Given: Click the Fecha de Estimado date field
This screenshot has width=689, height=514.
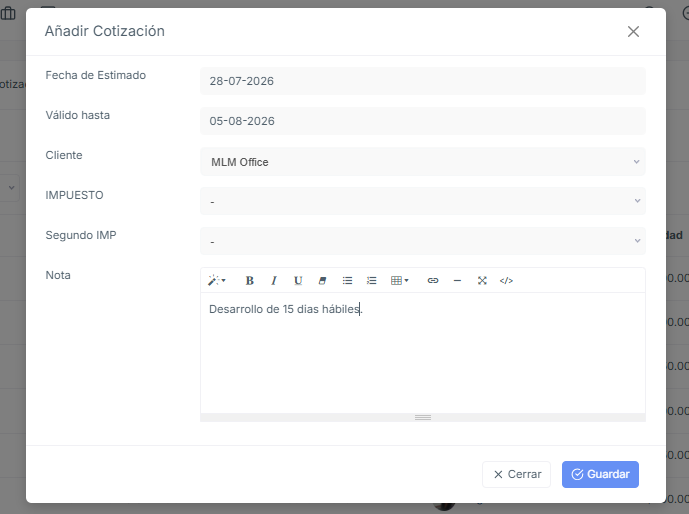Looking at the screenshot, I should [423, 81].
